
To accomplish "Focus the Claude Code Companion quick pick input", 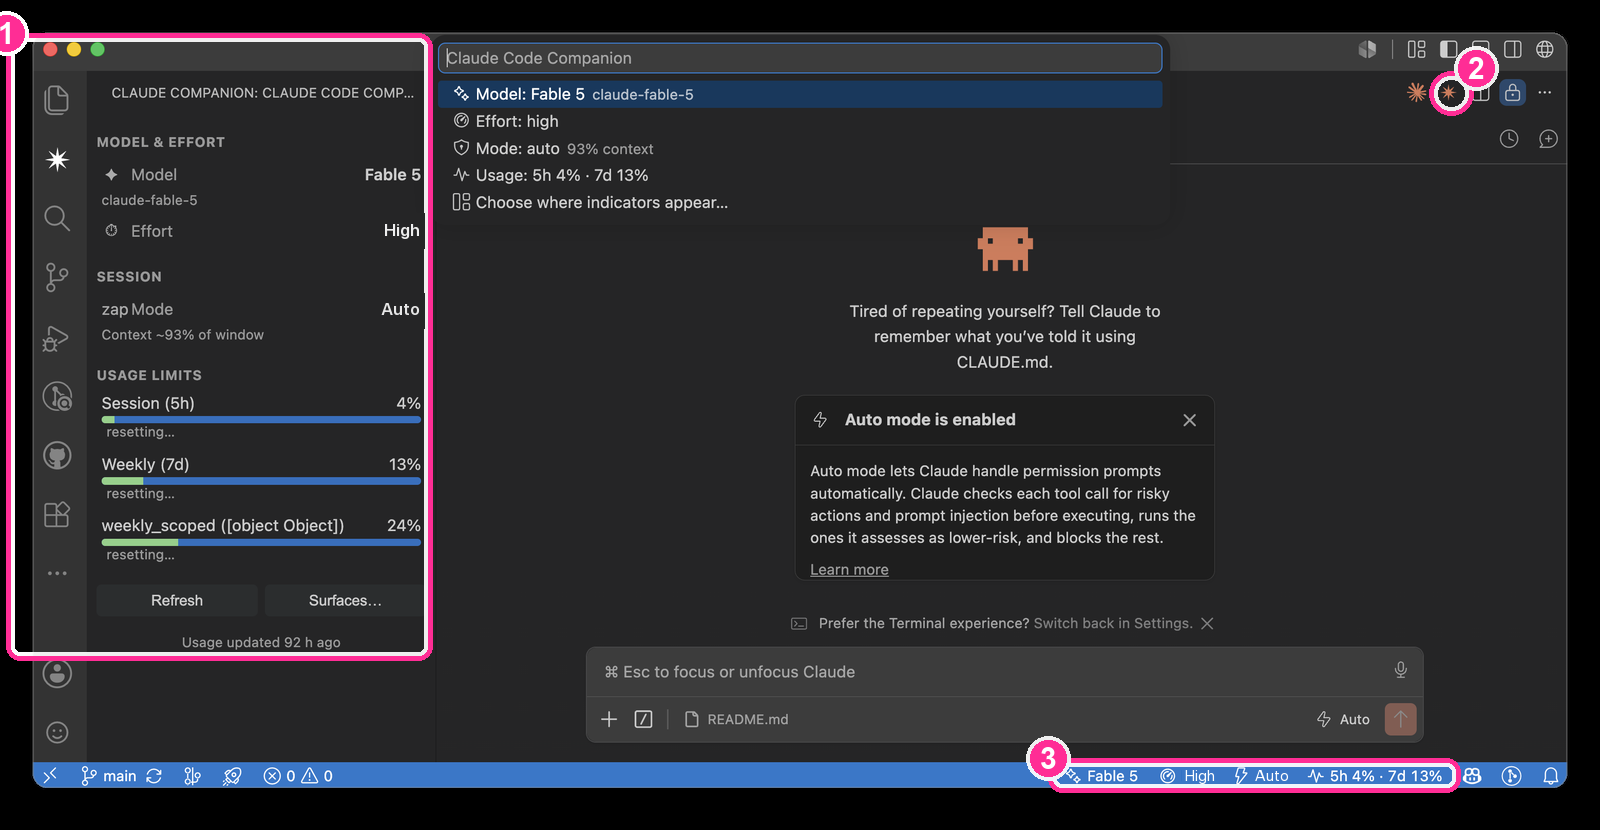I will click(800, 58).
